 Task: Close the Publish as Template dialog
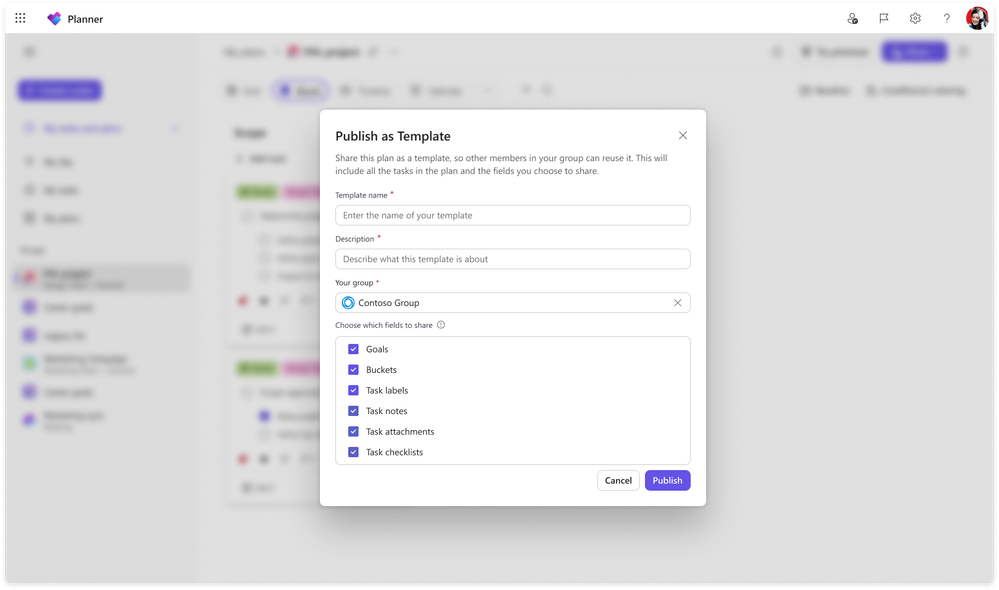click(x=682, y=136)
